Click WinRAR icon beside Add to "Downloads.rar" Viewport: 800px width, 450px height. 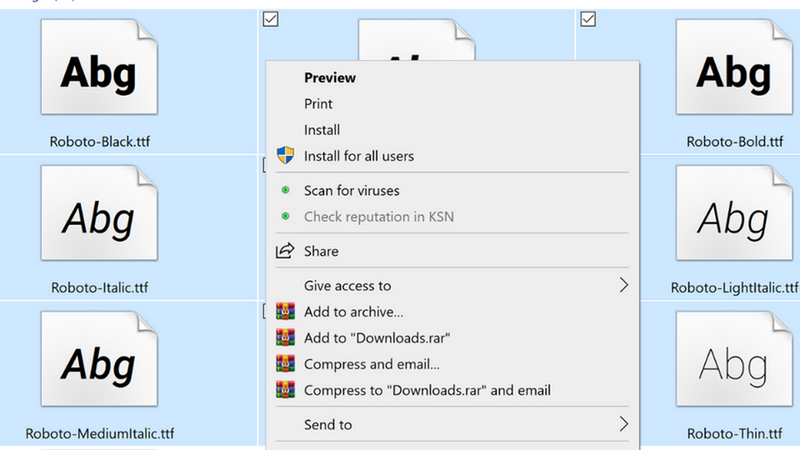click(x=285, y=337)
